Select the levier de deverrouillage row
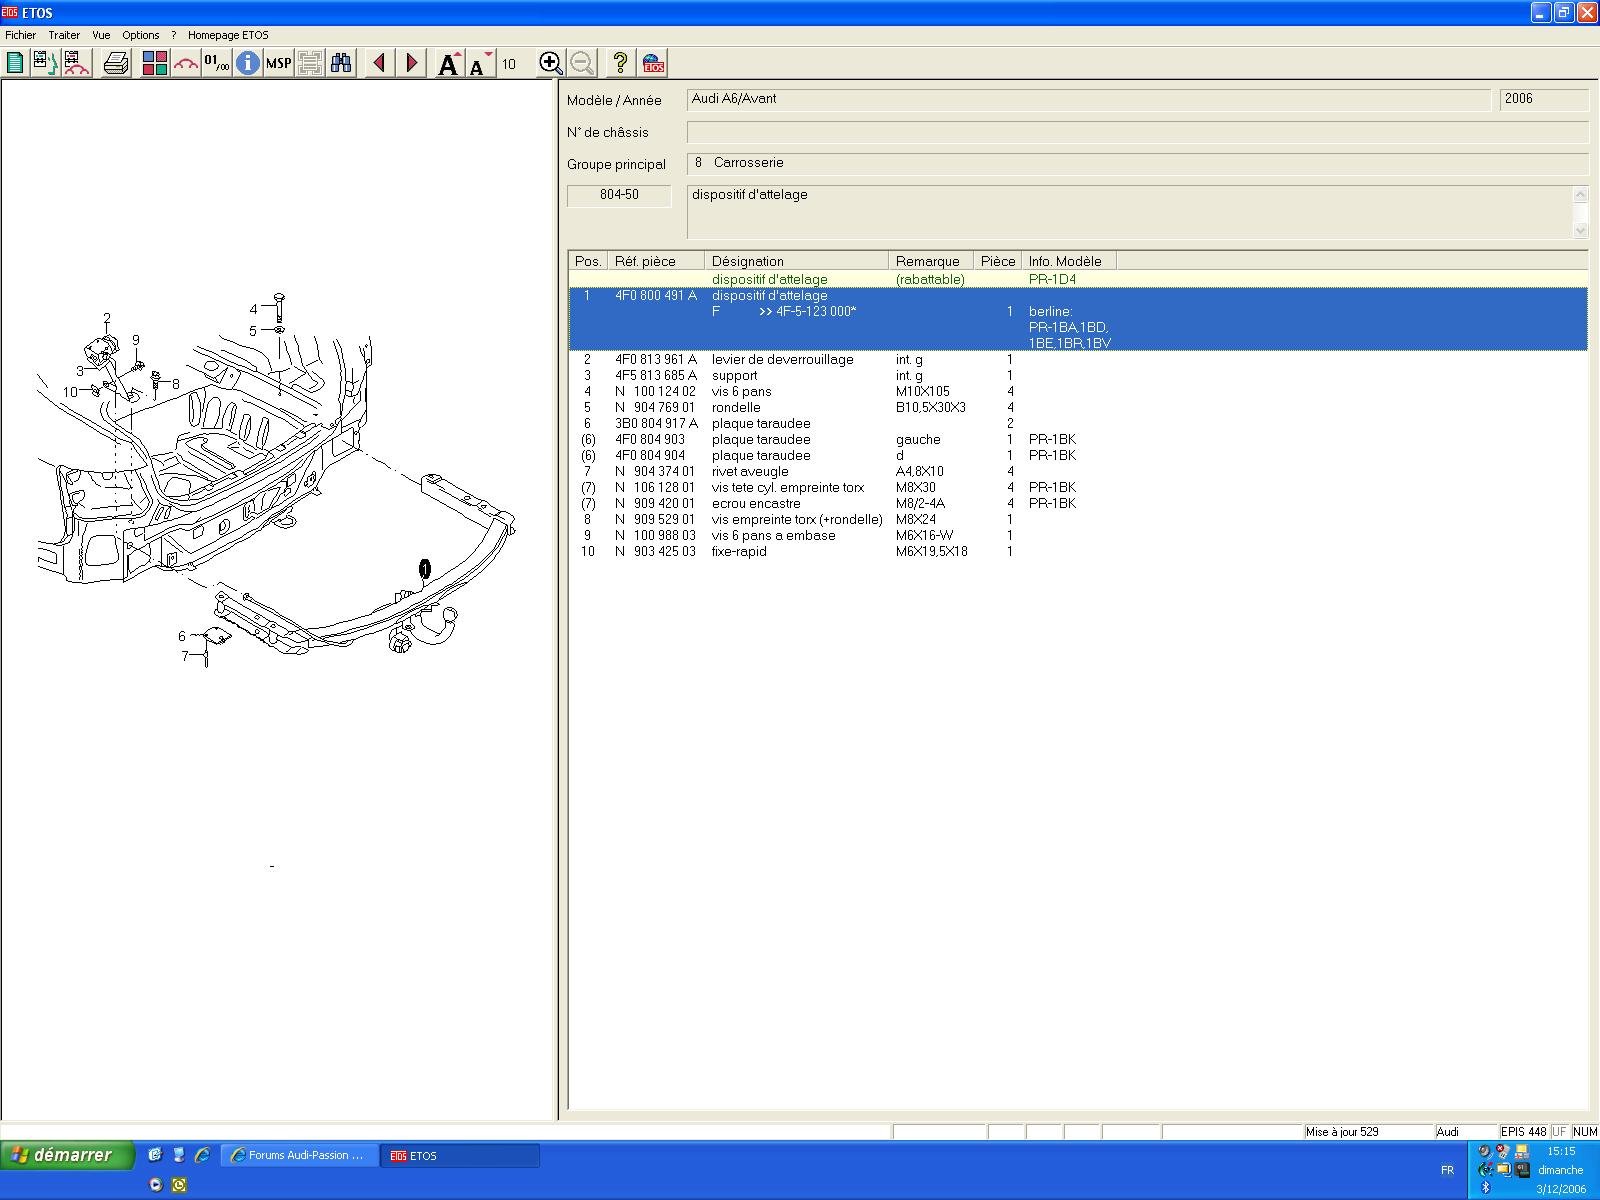Viewport: 1600px width, 1200px height. click(x=782, y=360)
